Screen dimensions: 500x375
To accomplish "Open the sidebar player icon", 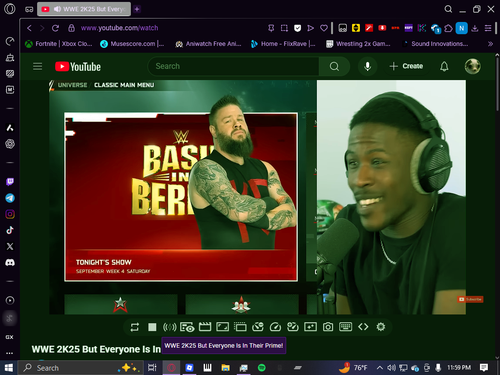I will click(10, 300).
